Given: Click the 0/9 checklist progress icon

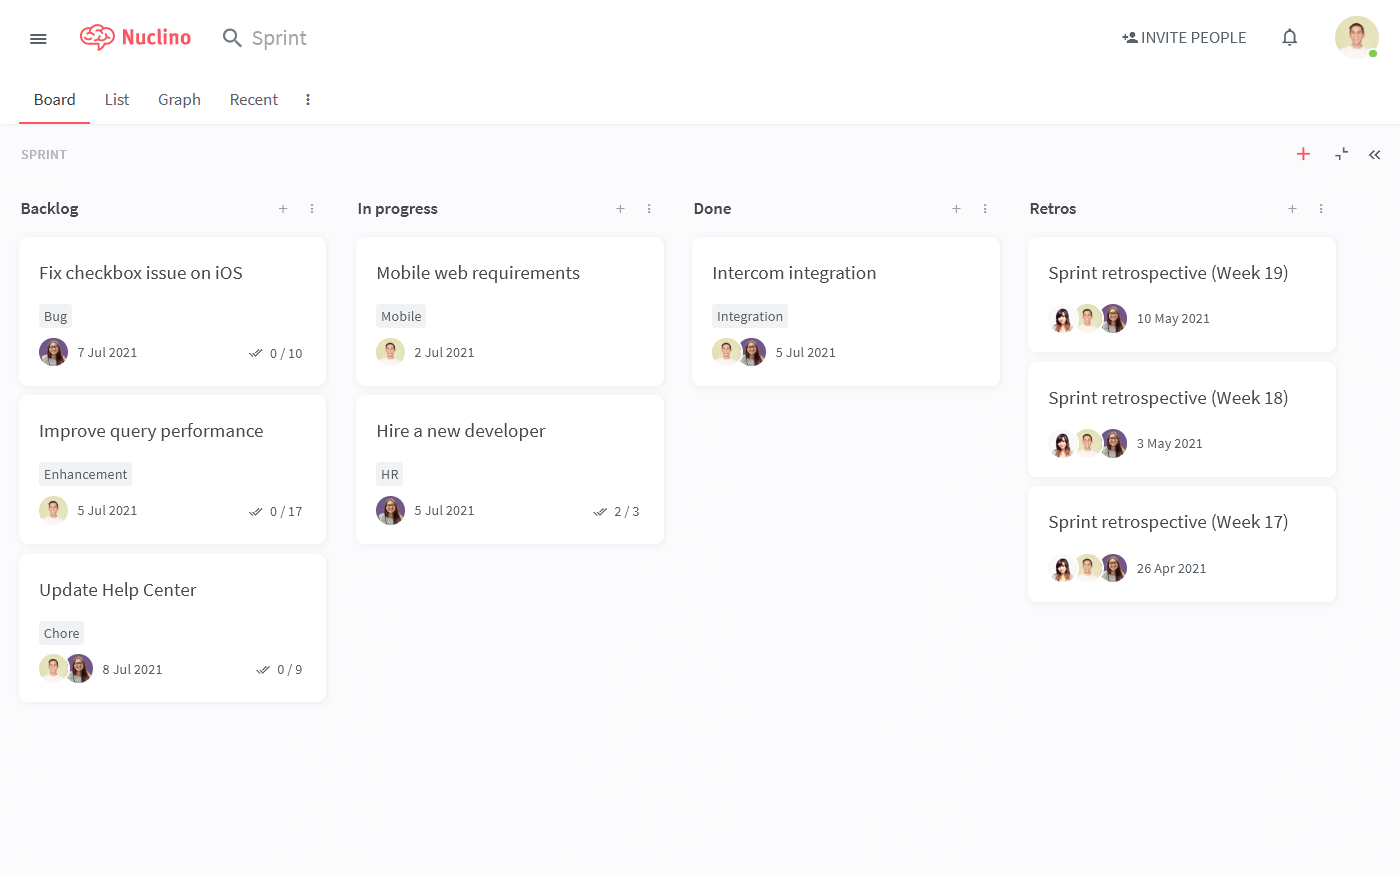Looking at the screenshot, I should [x=263, y=670].
